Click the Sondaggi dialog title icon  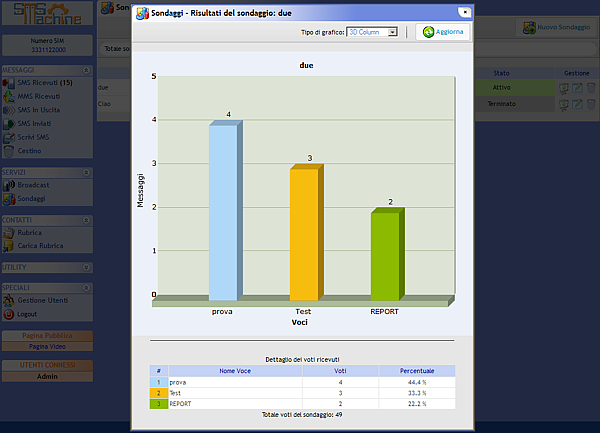142,13
